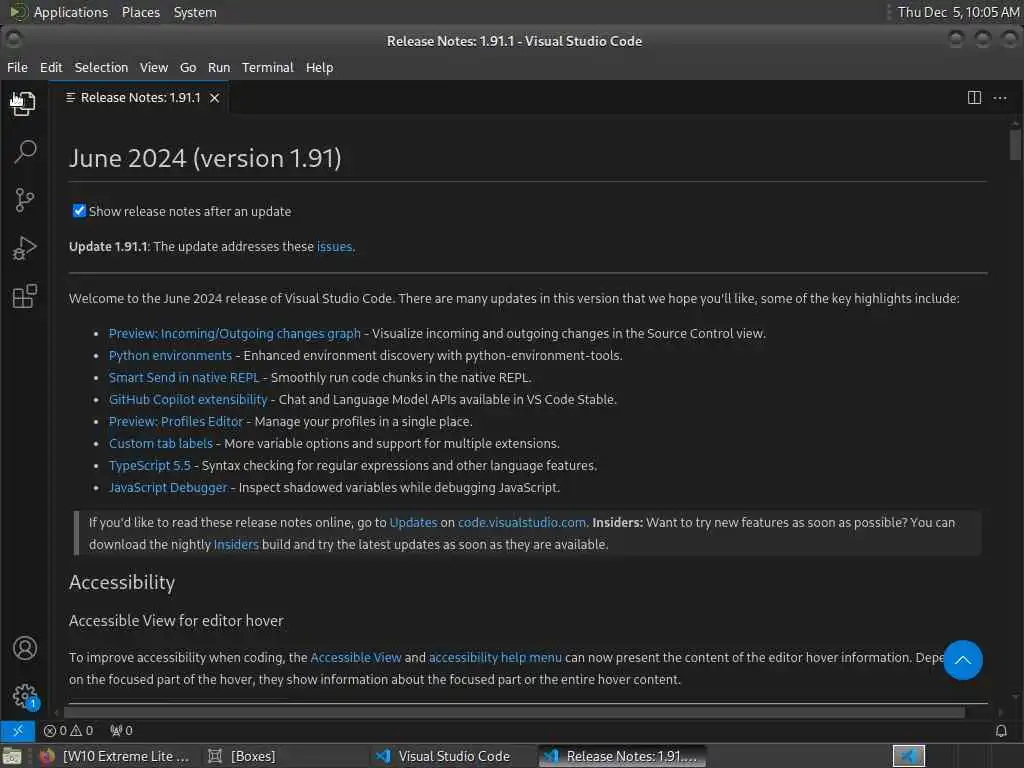Click the Release Notes: 1.91 taskbar window button
Image resolution: width=1024 pixels, height=768 pixels.
[622, 756]
